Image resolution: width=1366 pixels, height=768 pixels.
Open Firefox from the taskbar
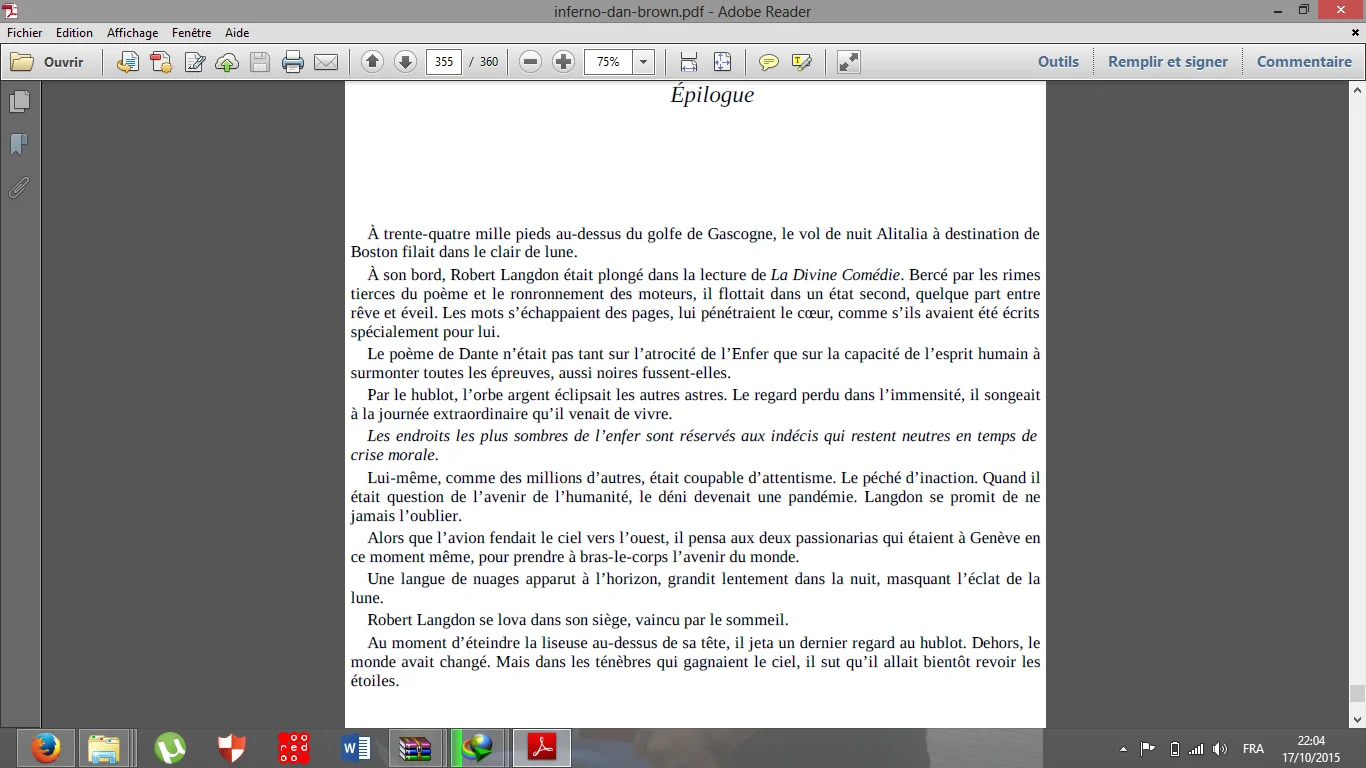(45, 748)
